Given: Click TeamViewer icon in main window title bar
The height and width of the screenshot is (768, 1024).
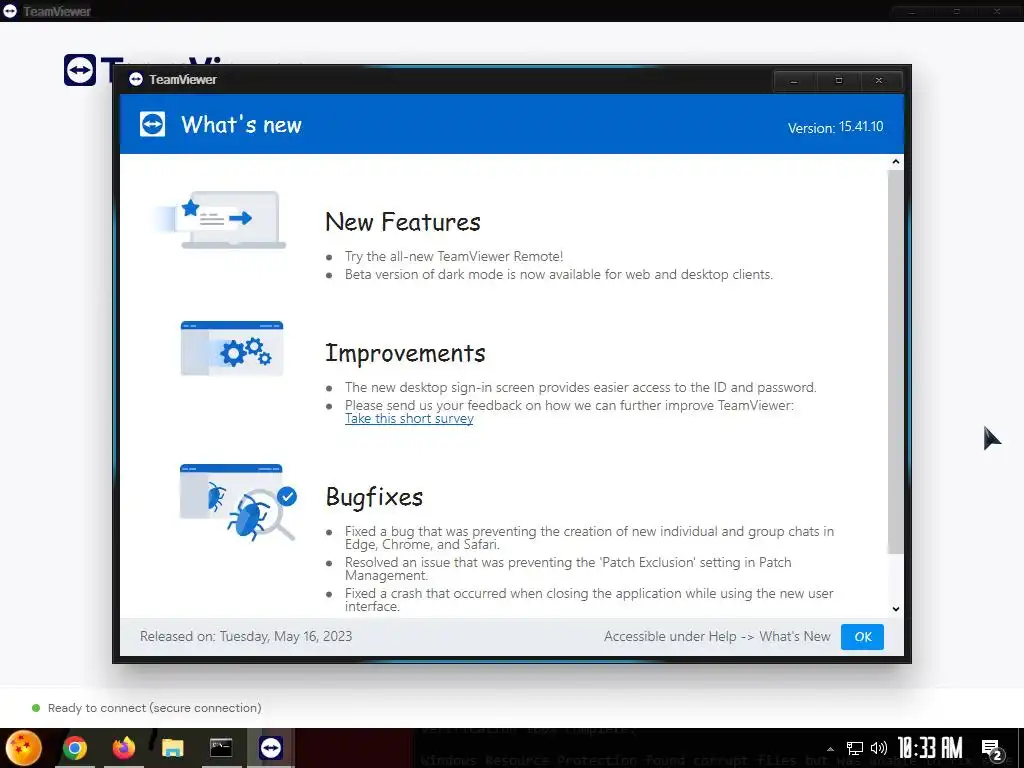Looking at the screenshot, I should (x=10, y=11).
